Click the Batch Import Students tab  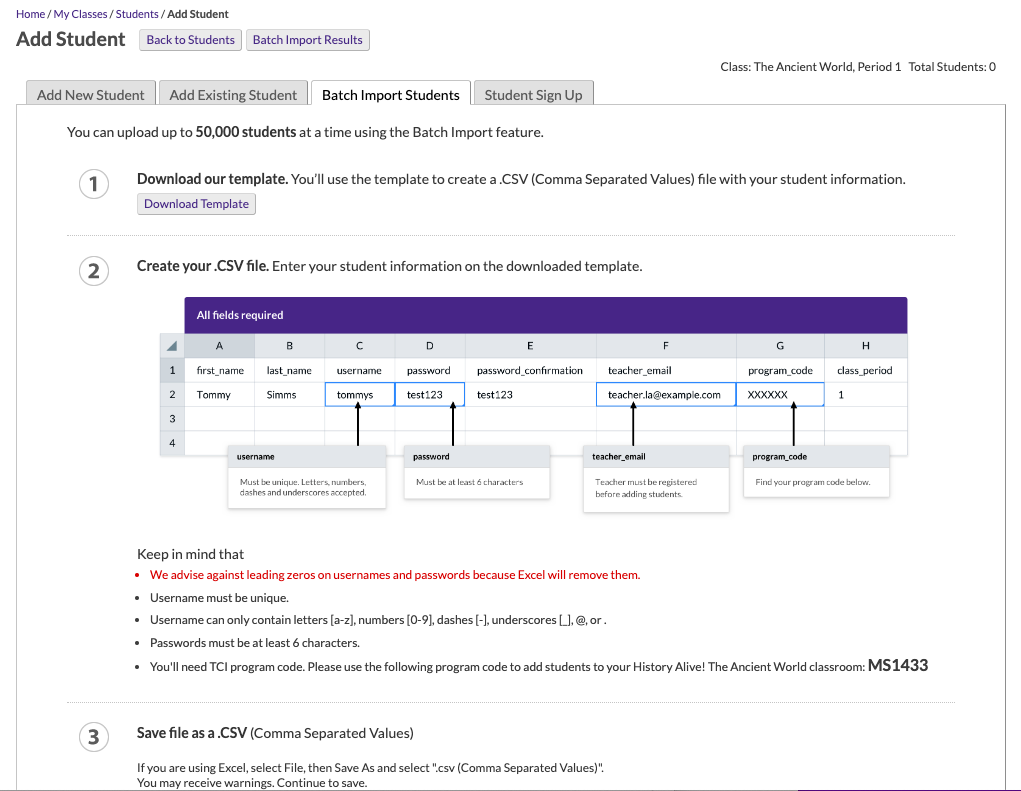(x=390, y=94)
